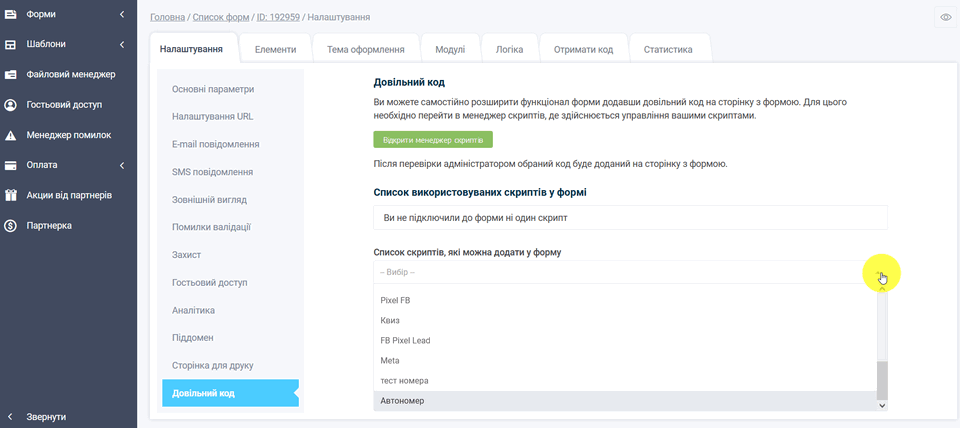Click the Акции від партнерів gift icon
This screenshot has width=960, height=428.
pos(10,195)
